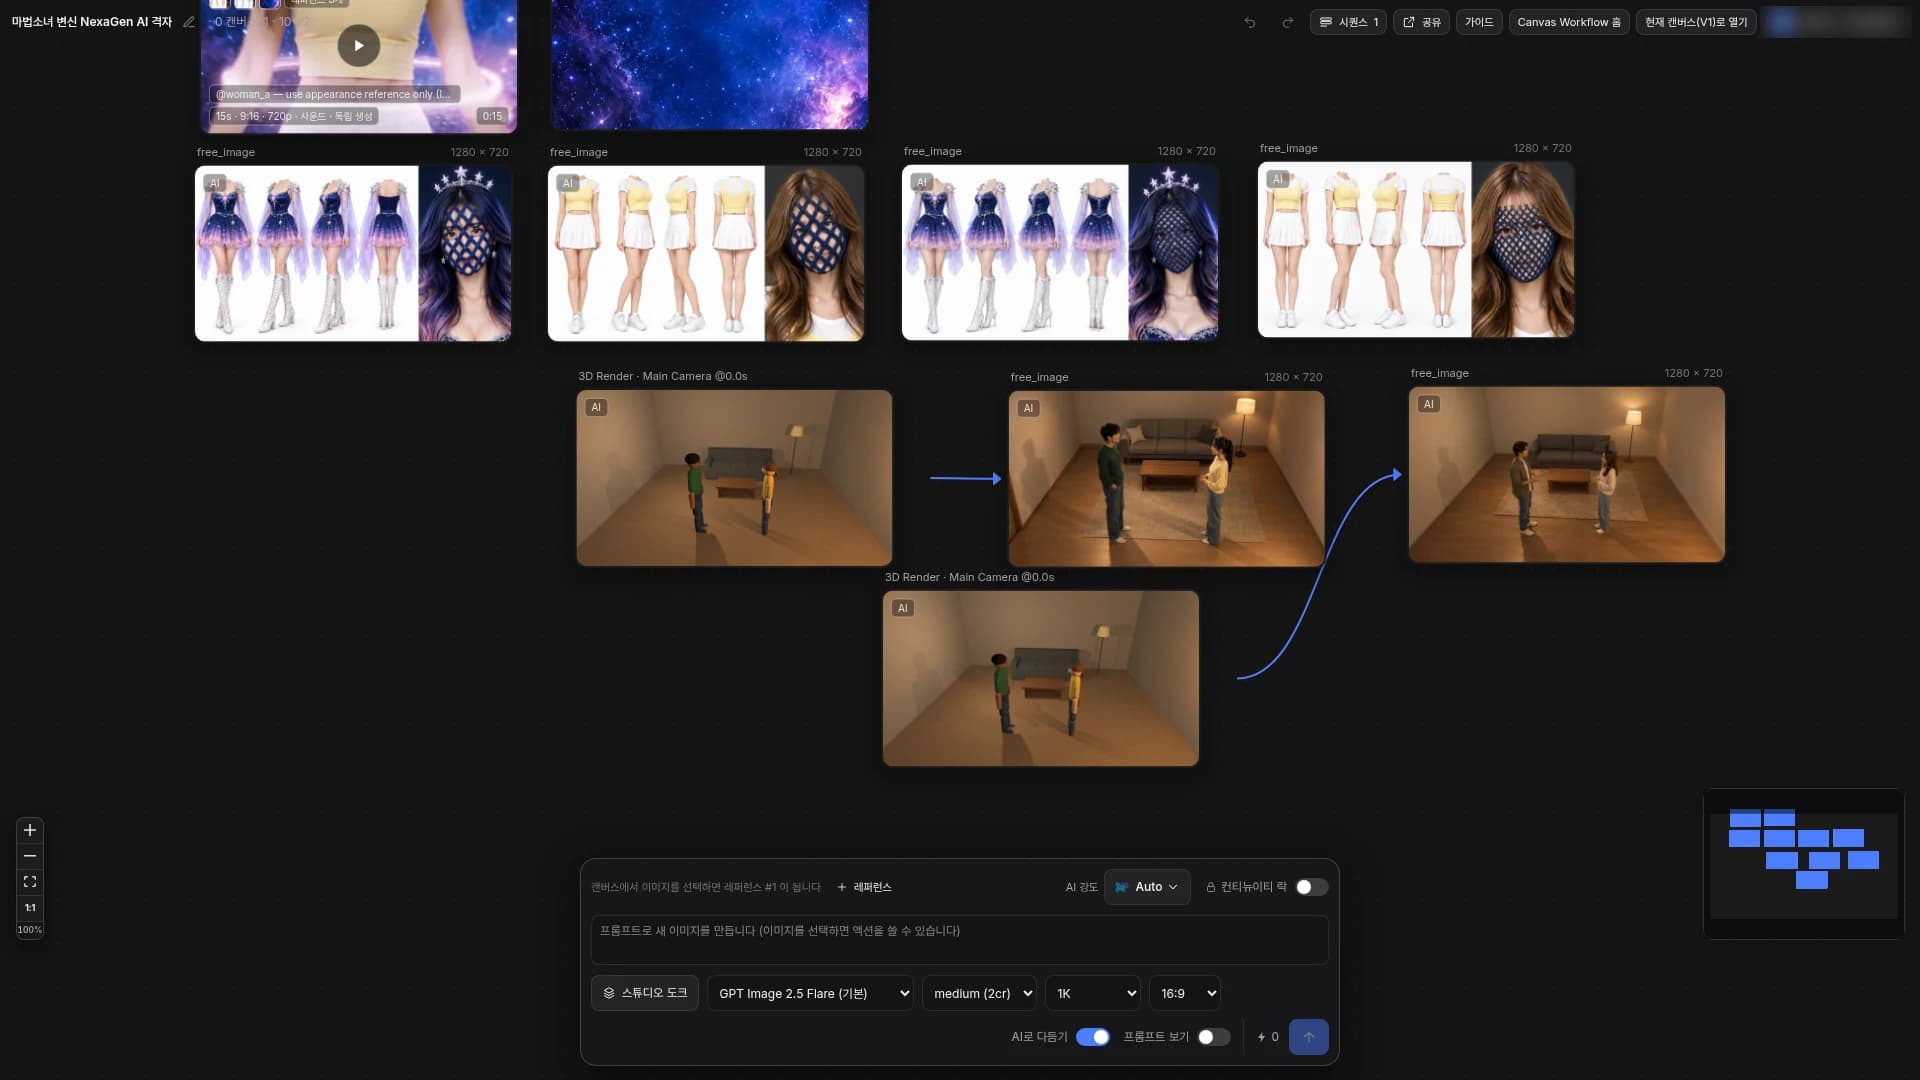Image resolution: width=1920 pixels, height=1080 pixels.
Task: Reset zoom with the 1:1 button
Action: (30, 908)
